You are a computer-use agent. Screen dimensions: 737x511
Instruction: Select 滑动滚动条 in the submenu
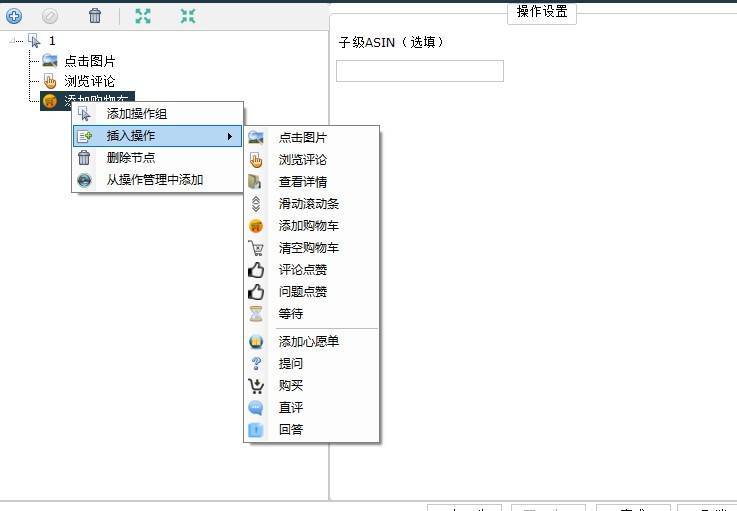(x=309, y=204)
